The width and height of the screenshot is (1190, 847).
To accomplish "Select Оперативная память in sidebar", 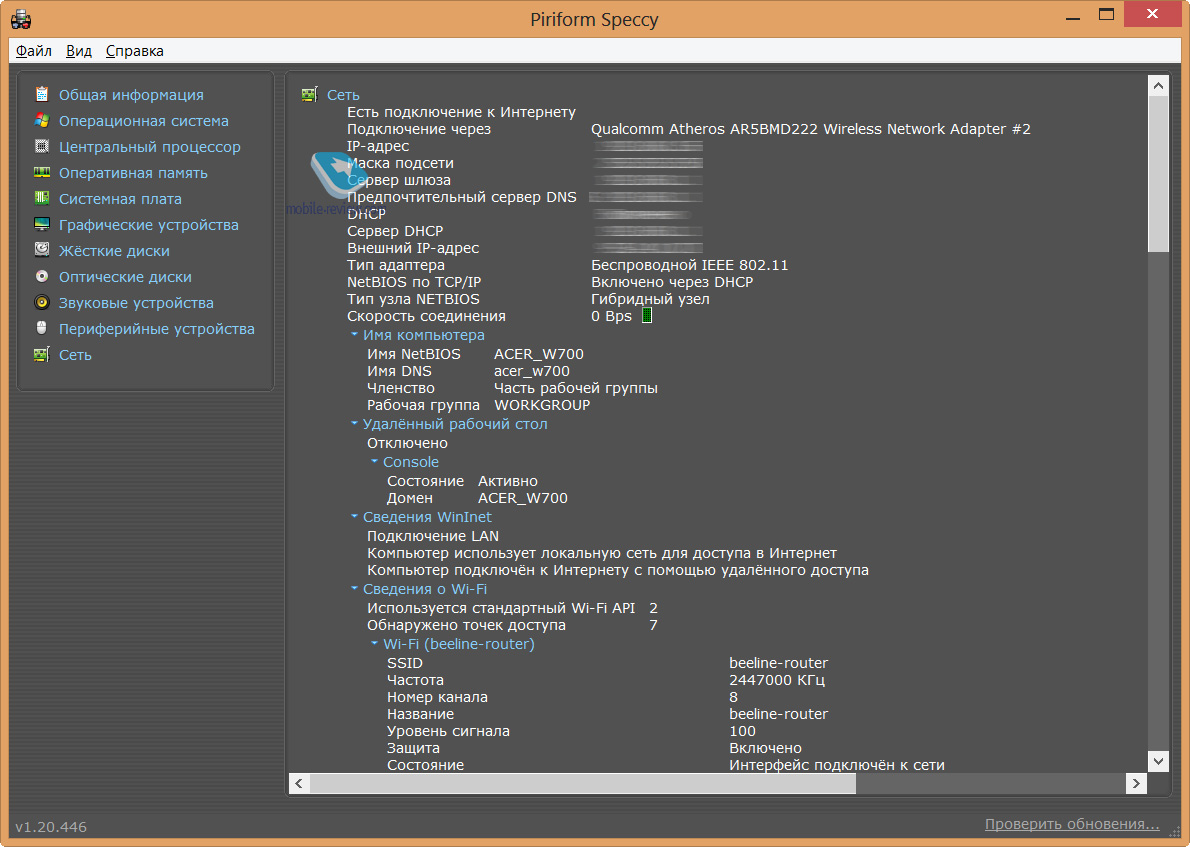I will (x=133, y=173).
